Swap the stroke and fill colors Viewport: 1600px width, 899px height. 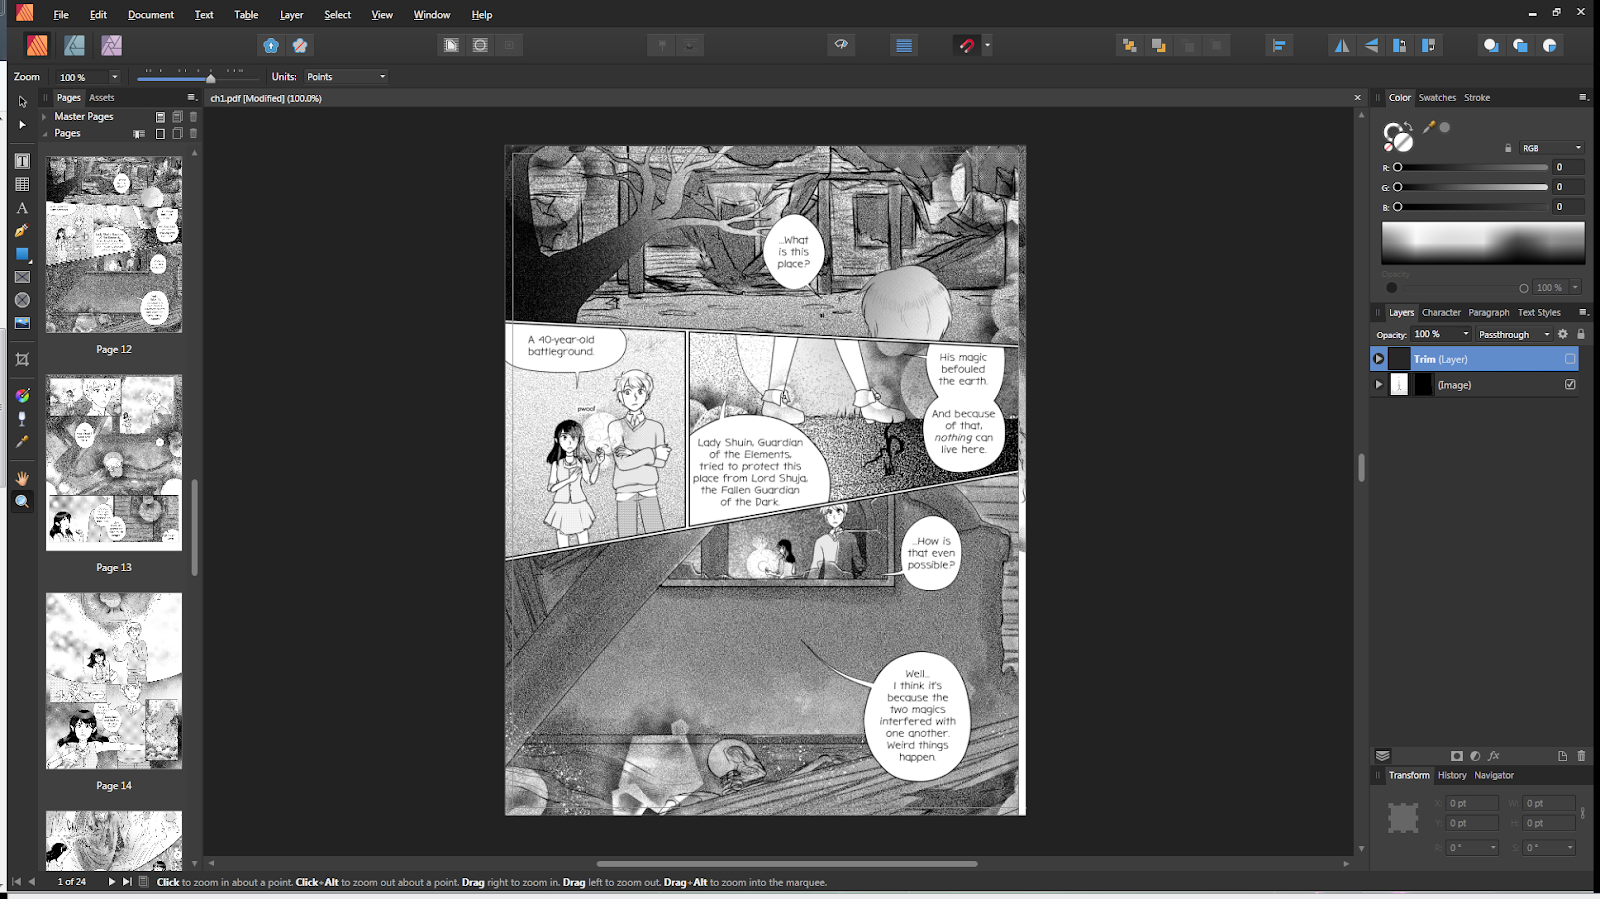(1407, 126)
